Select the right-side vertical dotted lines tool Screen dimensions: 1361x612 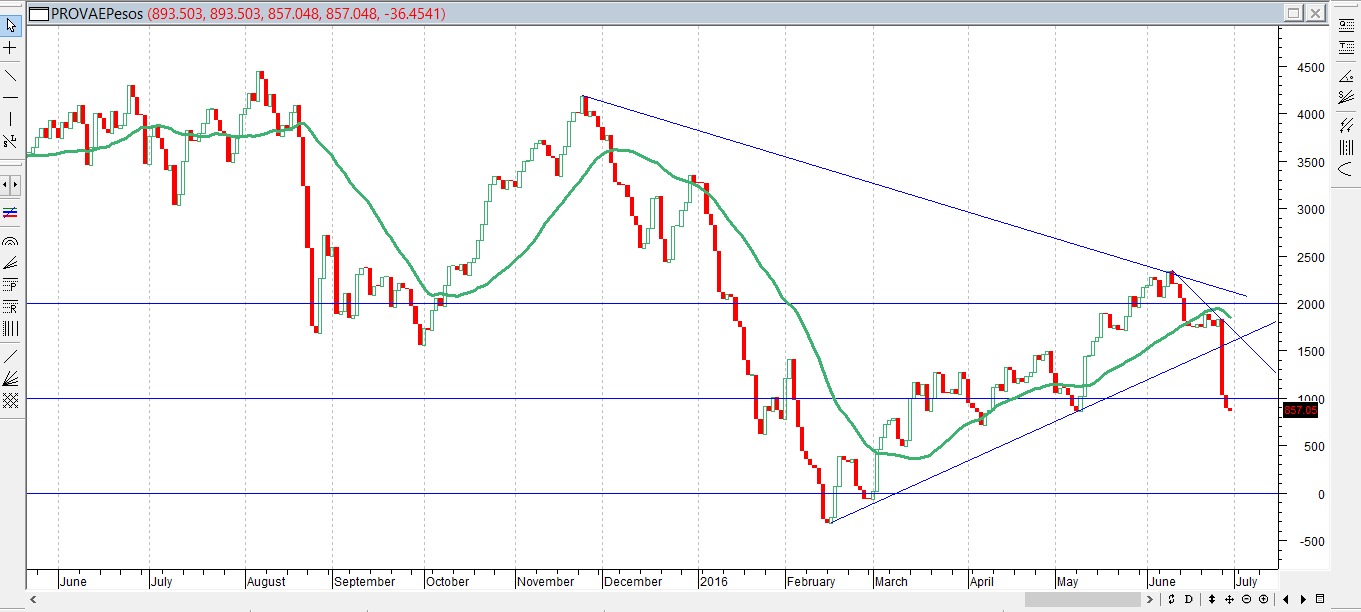pos(1346,147)
